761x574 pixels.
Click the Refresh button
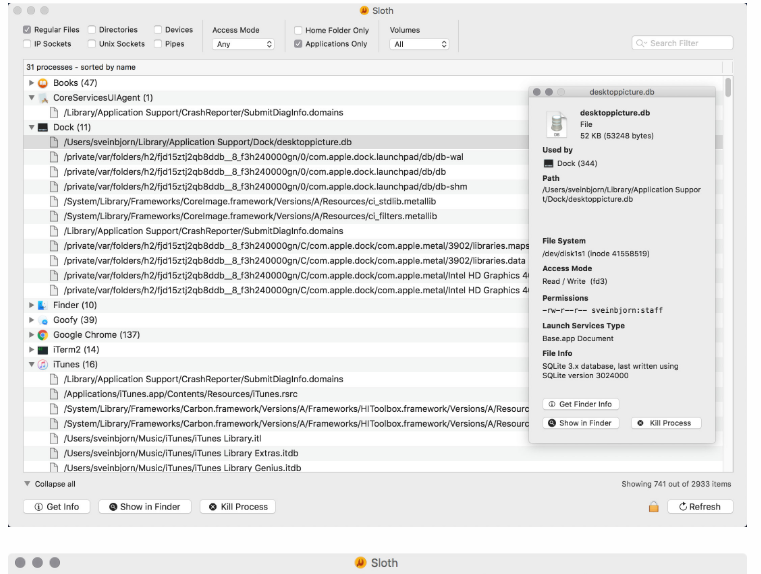(699, 507)
